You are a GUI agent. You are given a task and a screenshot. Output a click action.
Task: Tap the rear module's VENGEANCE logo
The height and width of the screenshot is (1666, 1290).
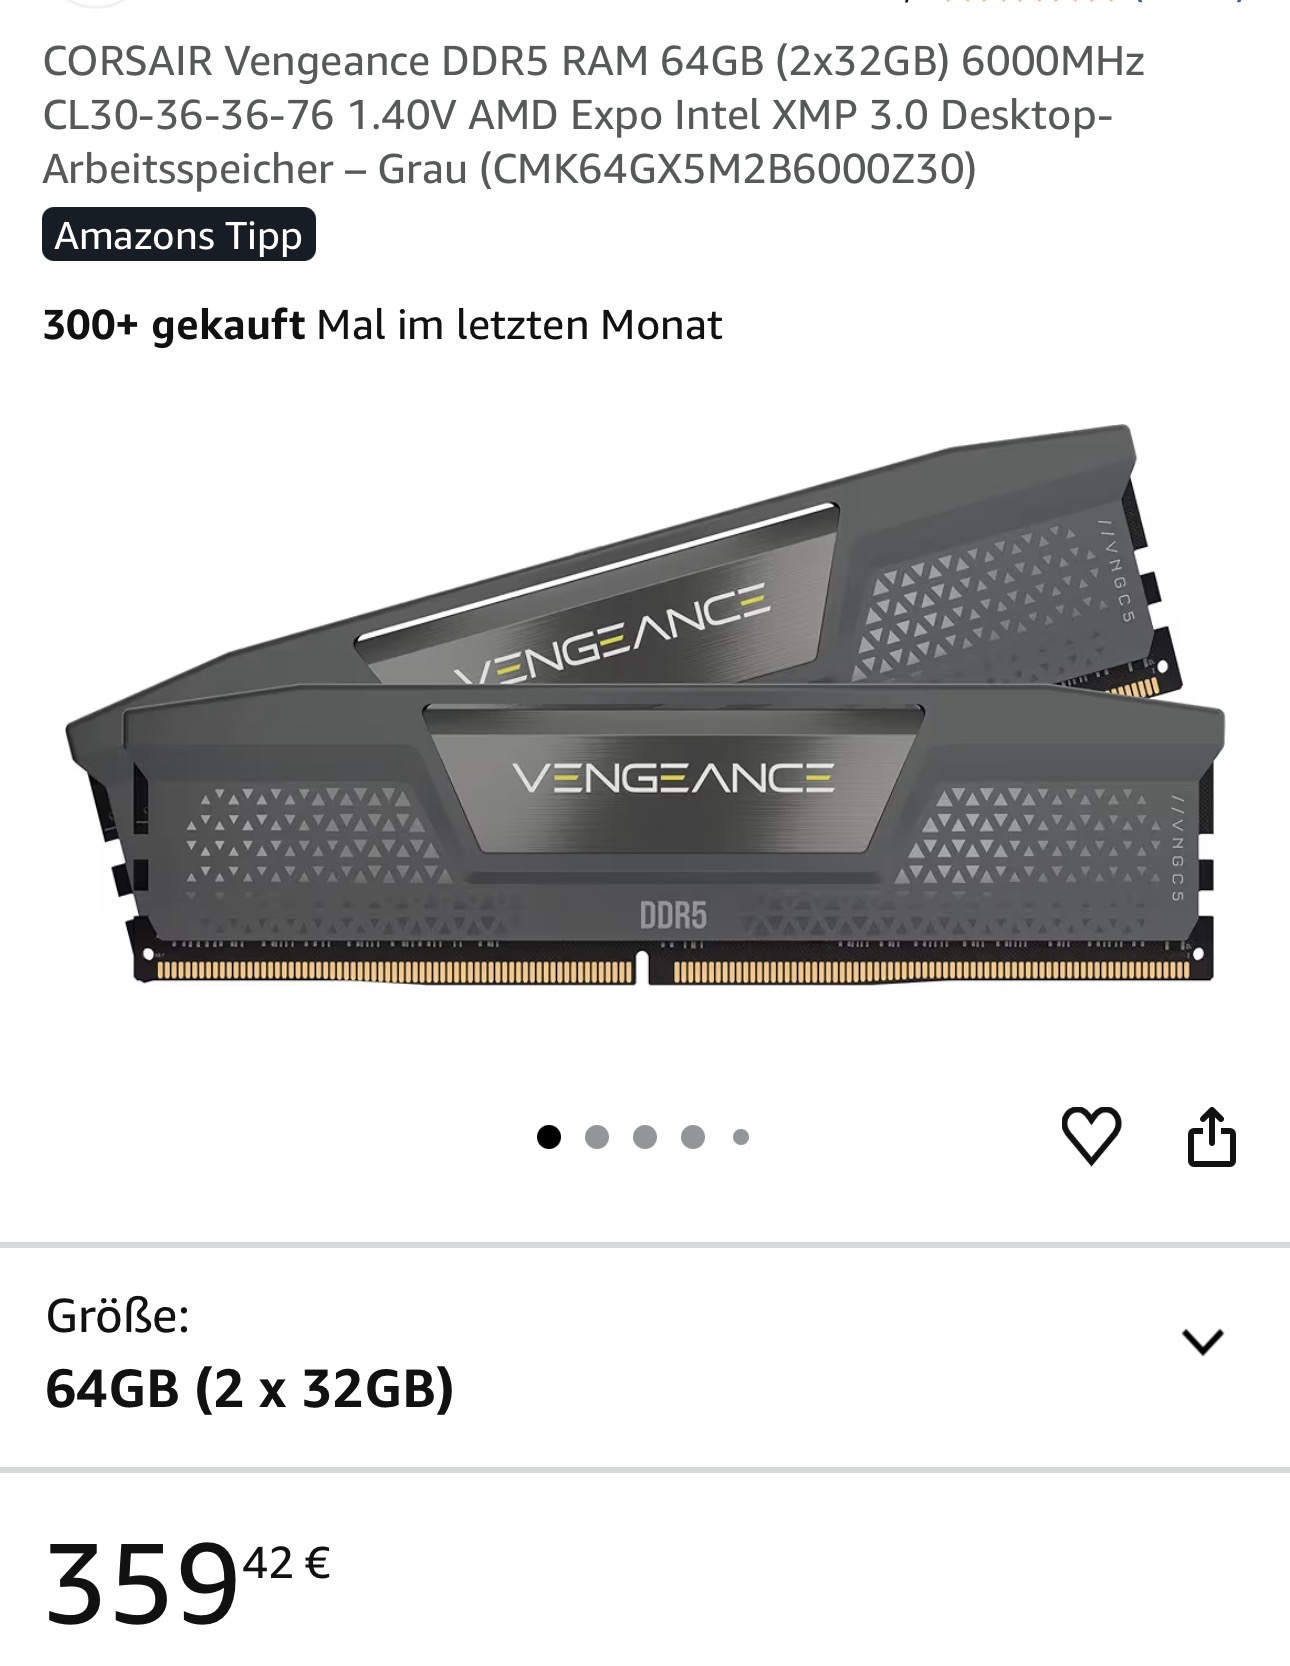pyautogui.click(x=612, y=632)
